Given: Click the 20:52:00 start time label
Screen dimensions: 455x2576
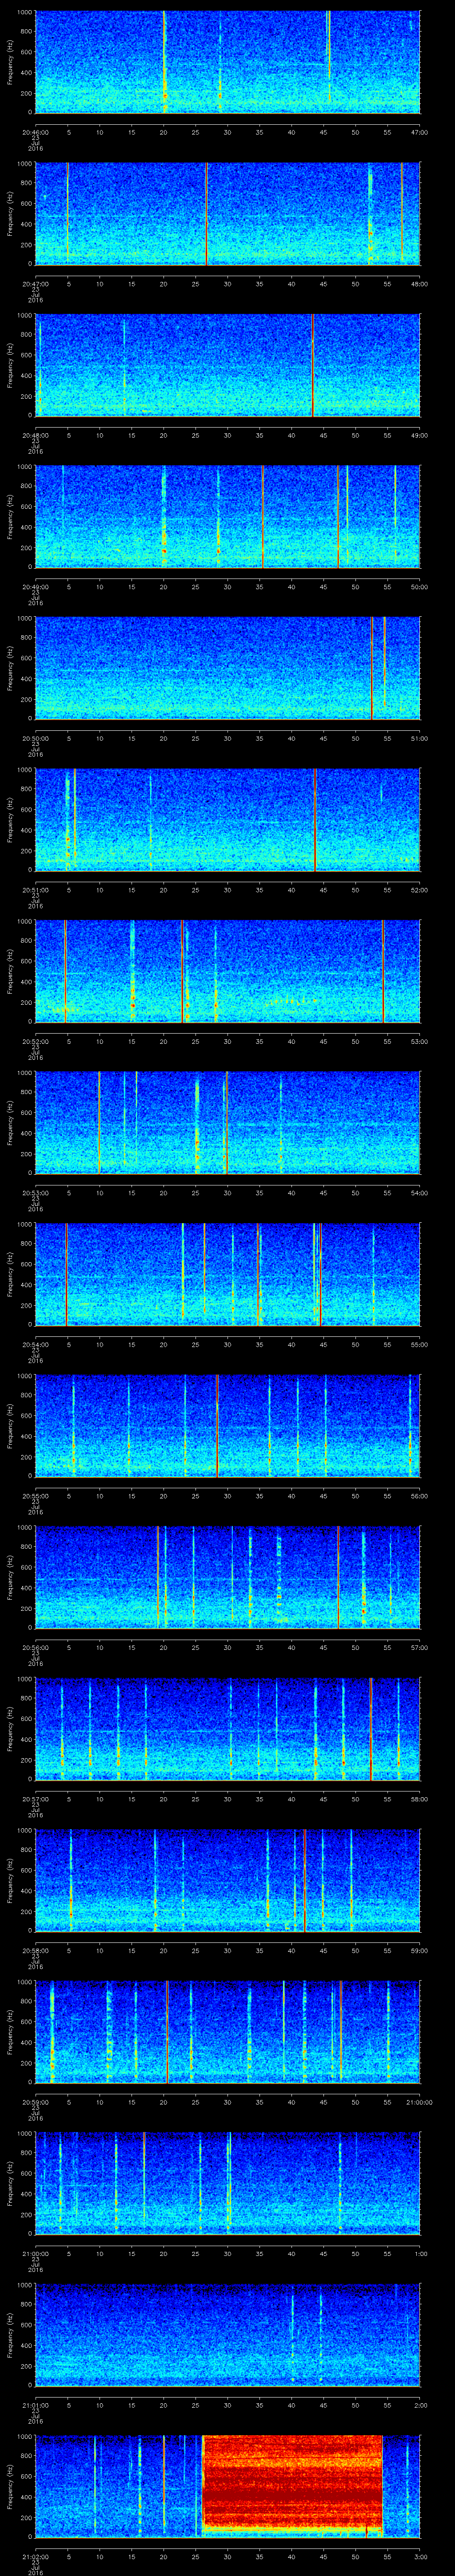Looking at the screenshot, I should (35, 1041).
